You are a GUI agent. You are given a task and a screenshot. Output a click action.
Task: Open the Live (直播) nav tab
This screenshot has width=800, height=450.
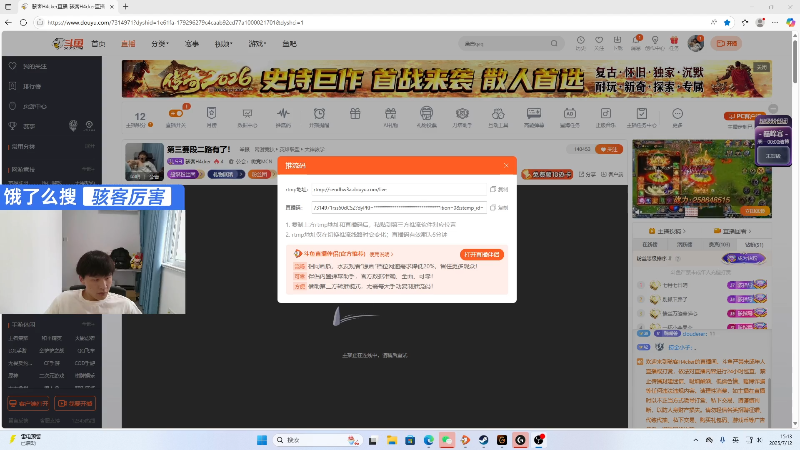click(128, 44)
